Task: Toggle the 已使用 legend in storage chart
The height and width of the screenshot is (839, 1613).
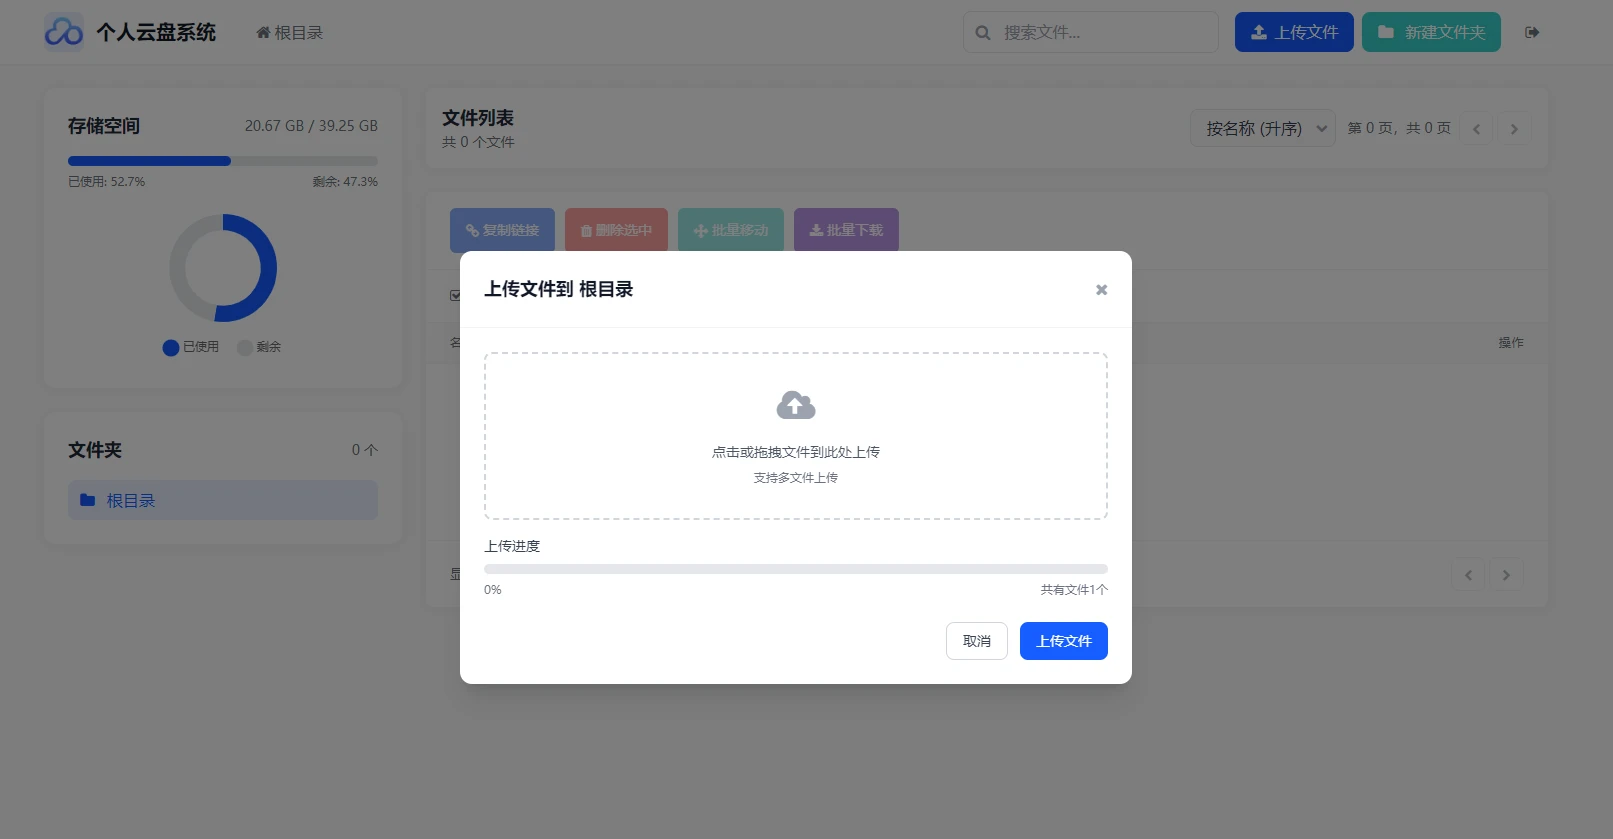Action: coord(191,347)
